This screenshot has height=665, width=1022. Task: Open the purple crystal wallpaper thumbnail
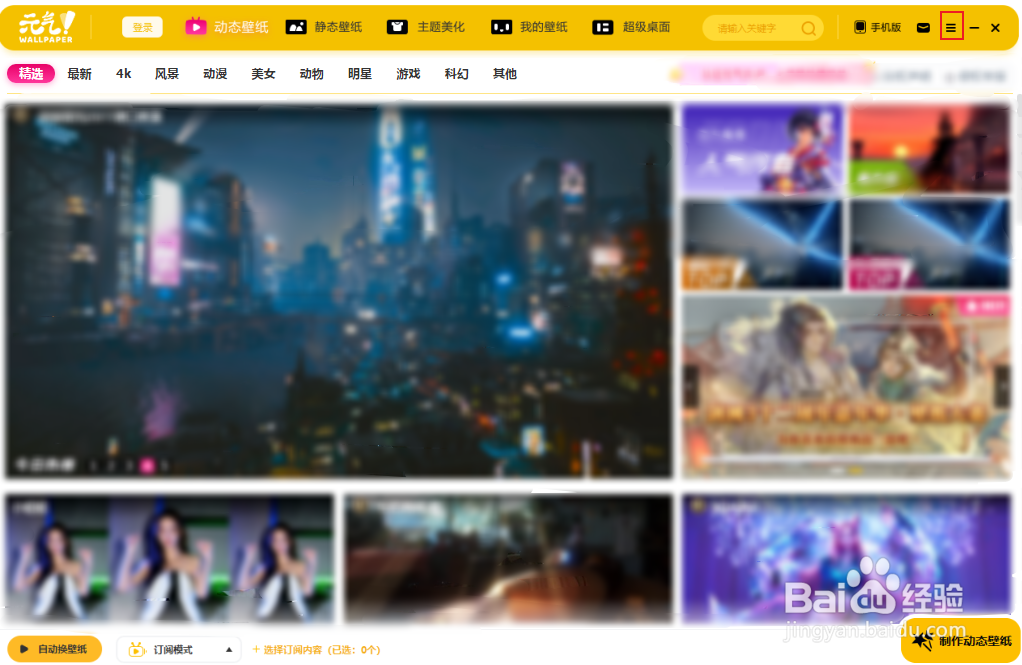click(x=847, y=558)
